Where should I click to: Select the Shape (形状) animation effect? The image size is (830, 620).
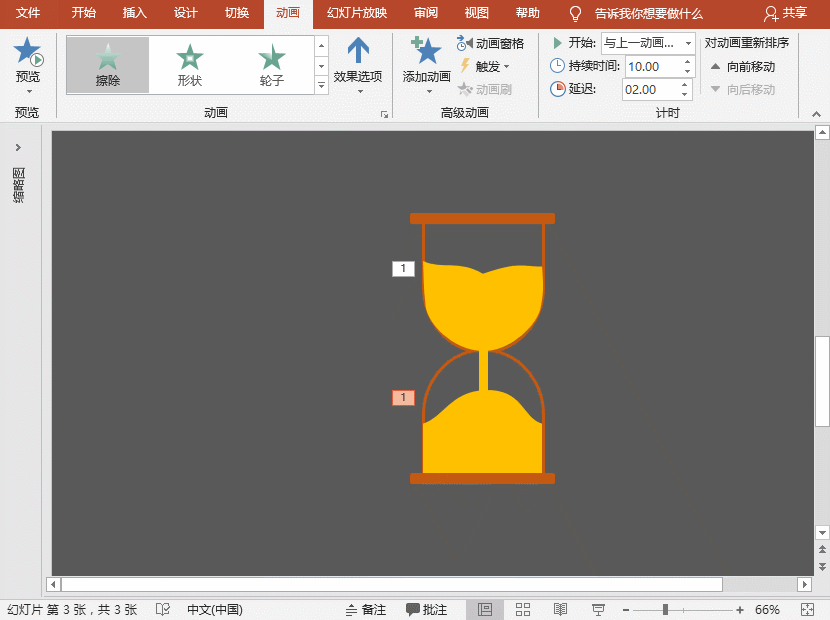[190, 65]
